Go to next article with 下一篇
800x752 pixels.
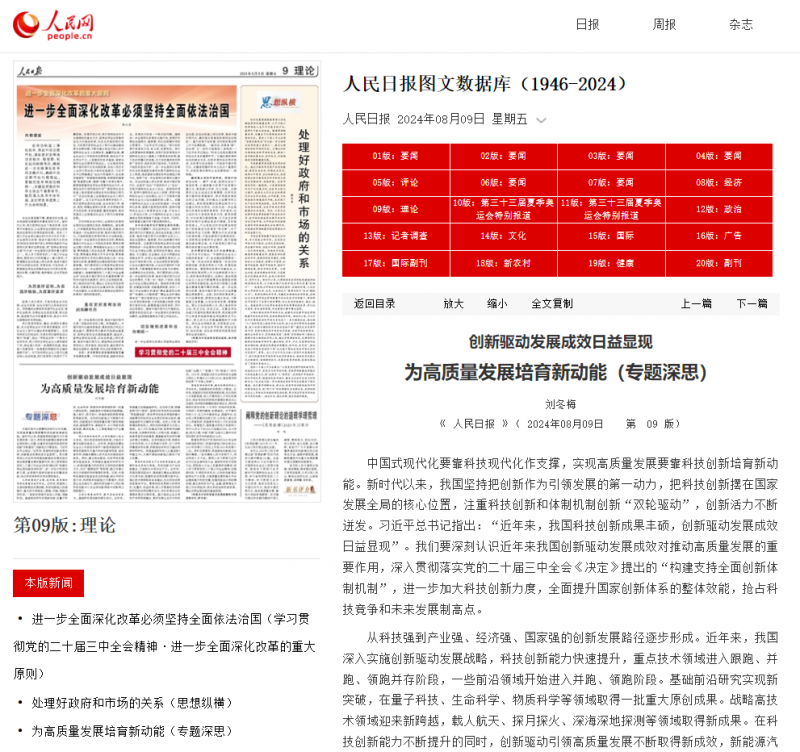tap(752, 304)
